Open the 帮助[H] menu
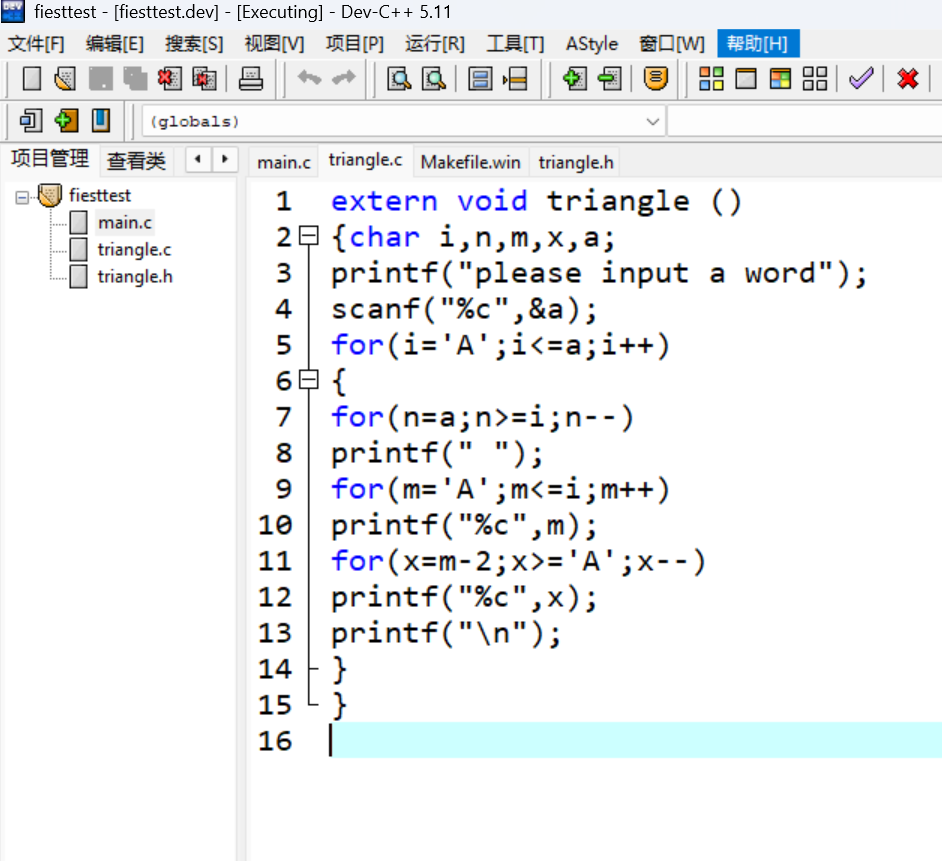 (758, 44)
